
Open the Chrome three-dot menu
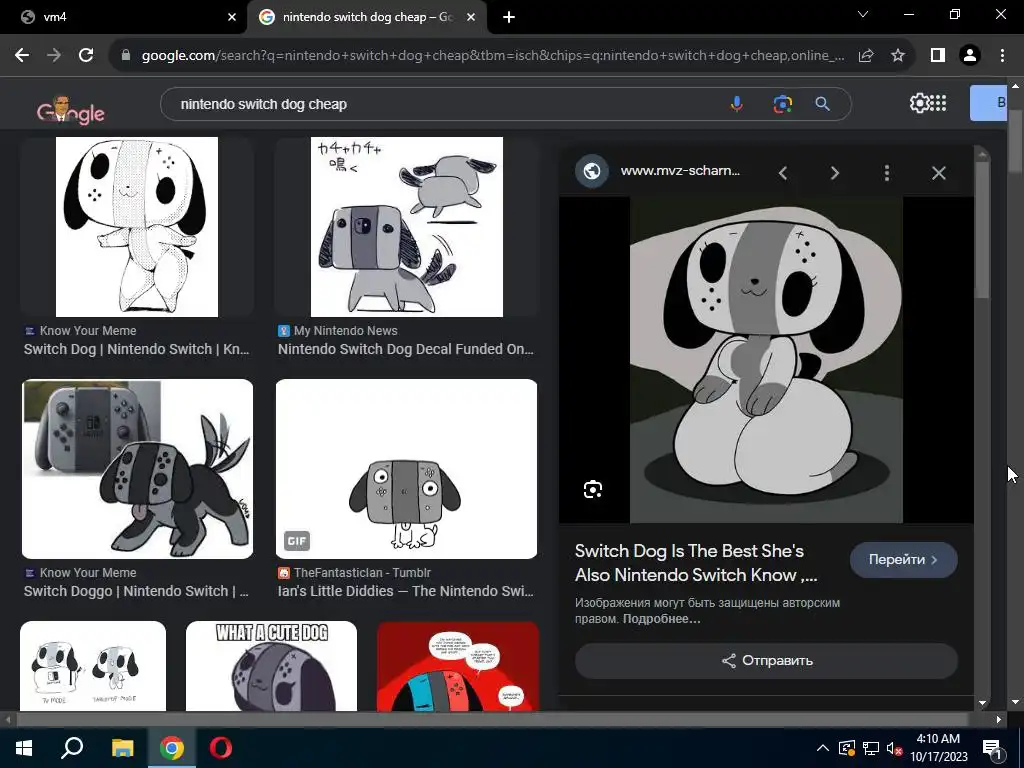[x=1002, y=56]
